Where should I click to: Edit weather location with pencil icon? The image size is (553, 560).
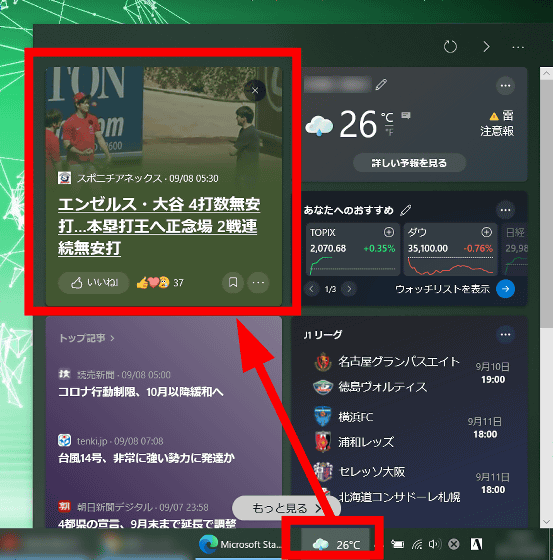pyautogui.click(x=381, y=85)
